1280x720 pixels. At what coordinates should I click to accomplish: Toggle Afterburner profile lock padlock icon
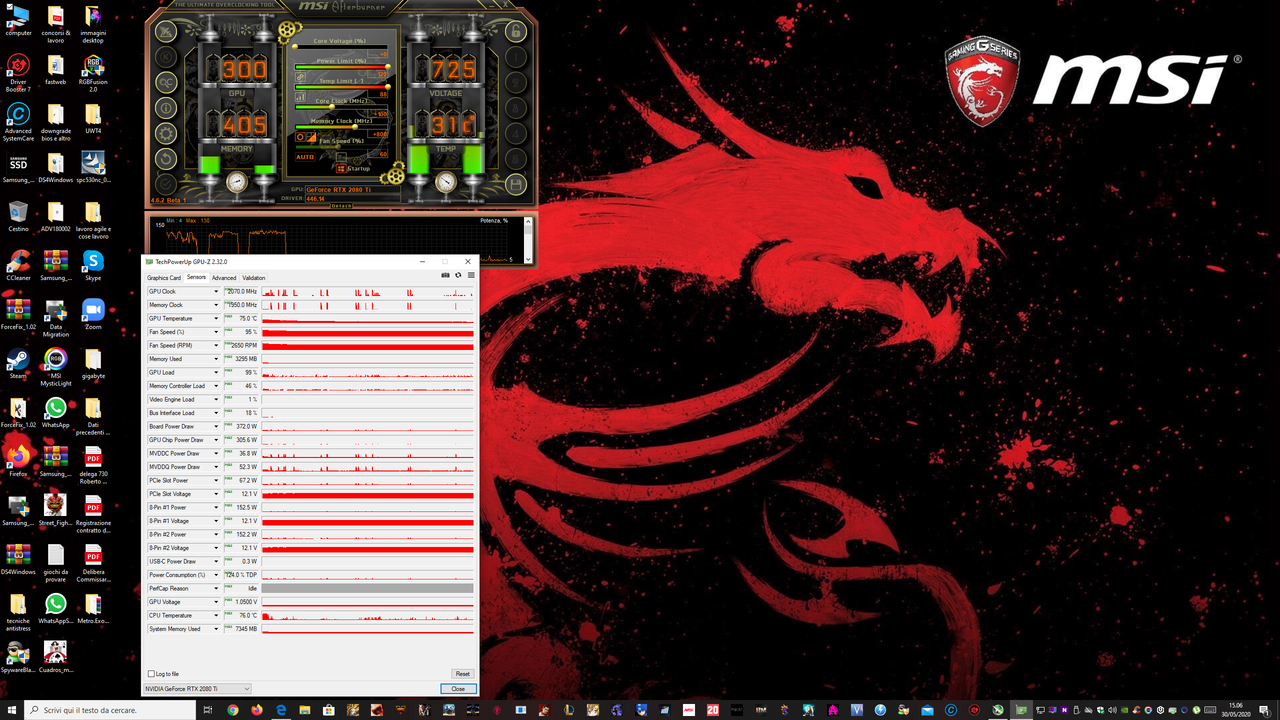(x=516, y=31)
